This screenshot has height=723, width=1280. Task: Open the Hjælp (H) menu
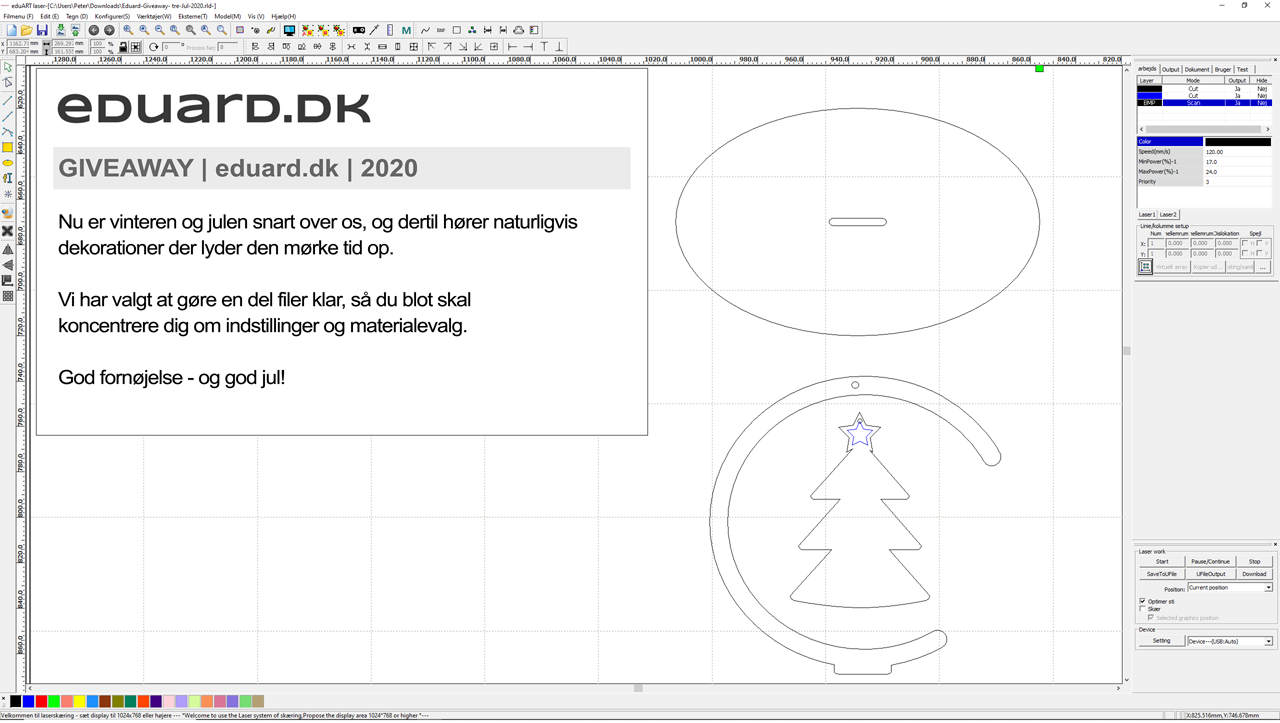(284, 17)
